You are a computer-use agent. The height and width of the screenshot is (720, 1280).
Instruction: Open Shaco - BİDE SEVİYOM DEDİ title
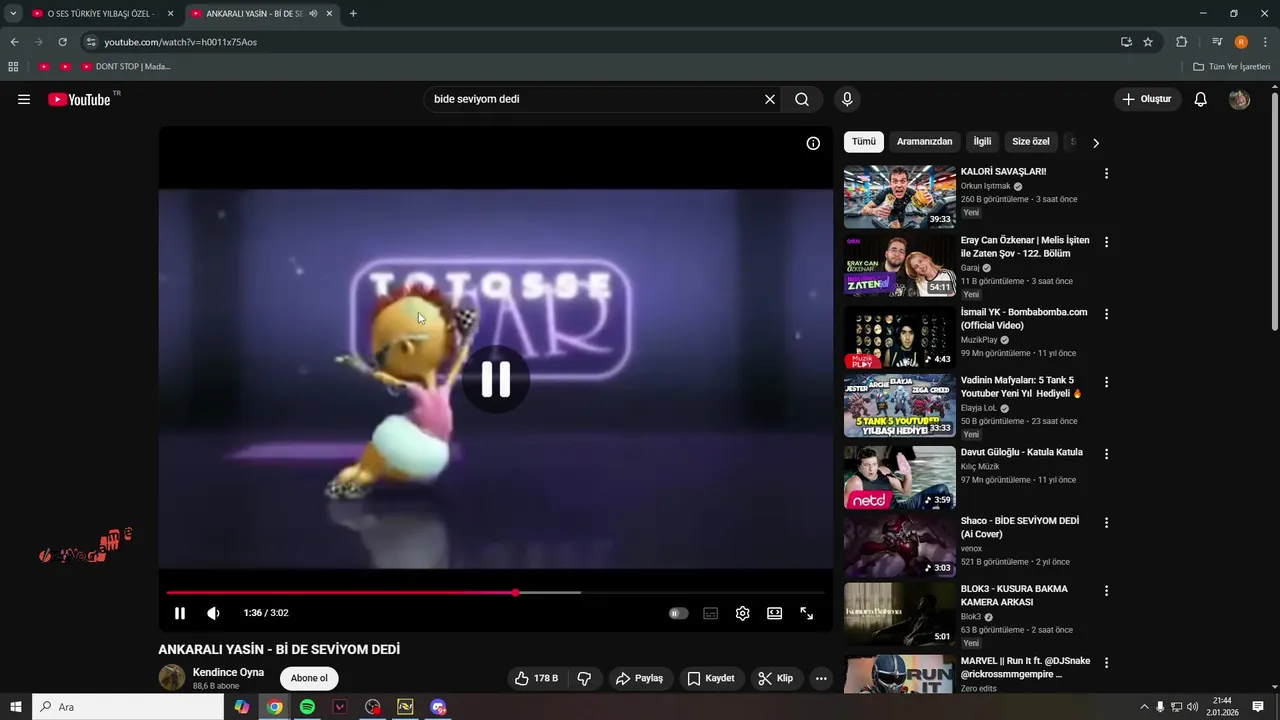tap(1020, 527)
